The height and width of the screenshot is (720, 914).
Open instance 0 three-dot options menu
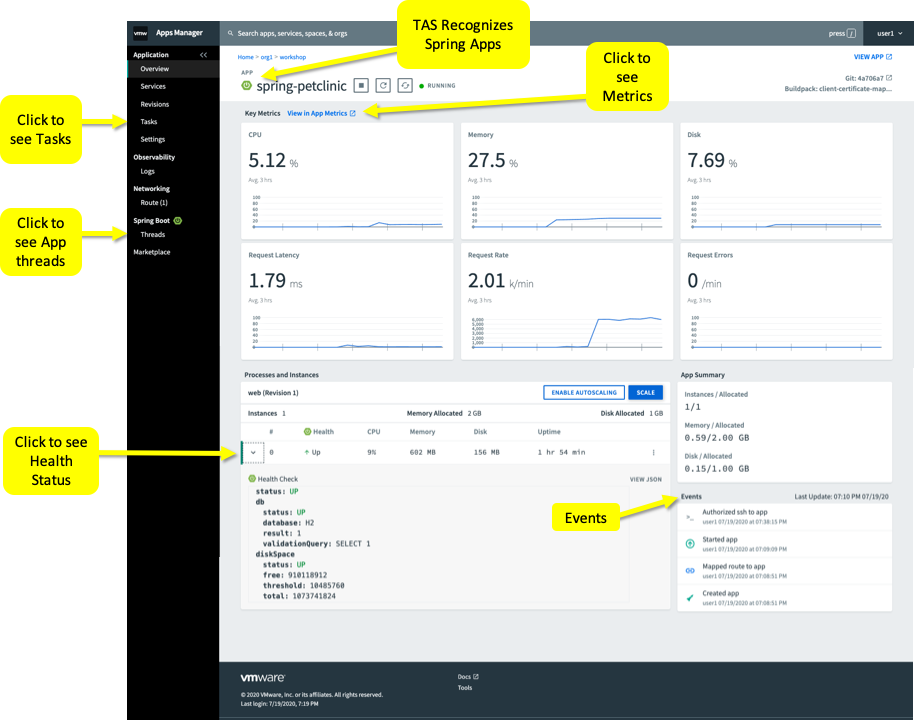point(653,452)
